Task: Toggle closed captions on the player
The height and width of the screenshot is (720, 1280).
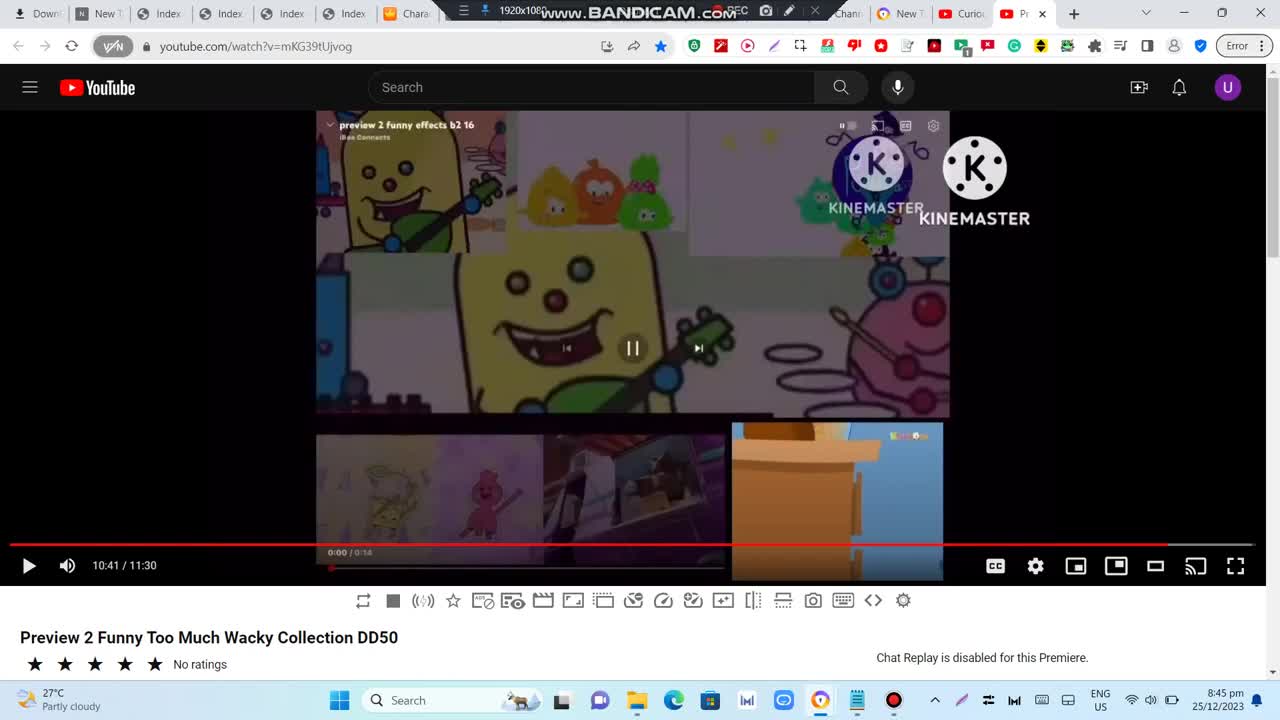Action: pos(995,566)
